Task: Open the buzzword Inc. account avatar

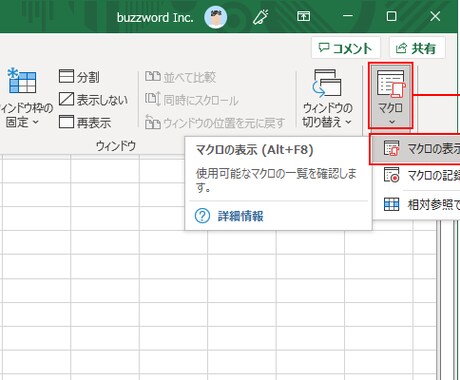Action: click(216, 17)
